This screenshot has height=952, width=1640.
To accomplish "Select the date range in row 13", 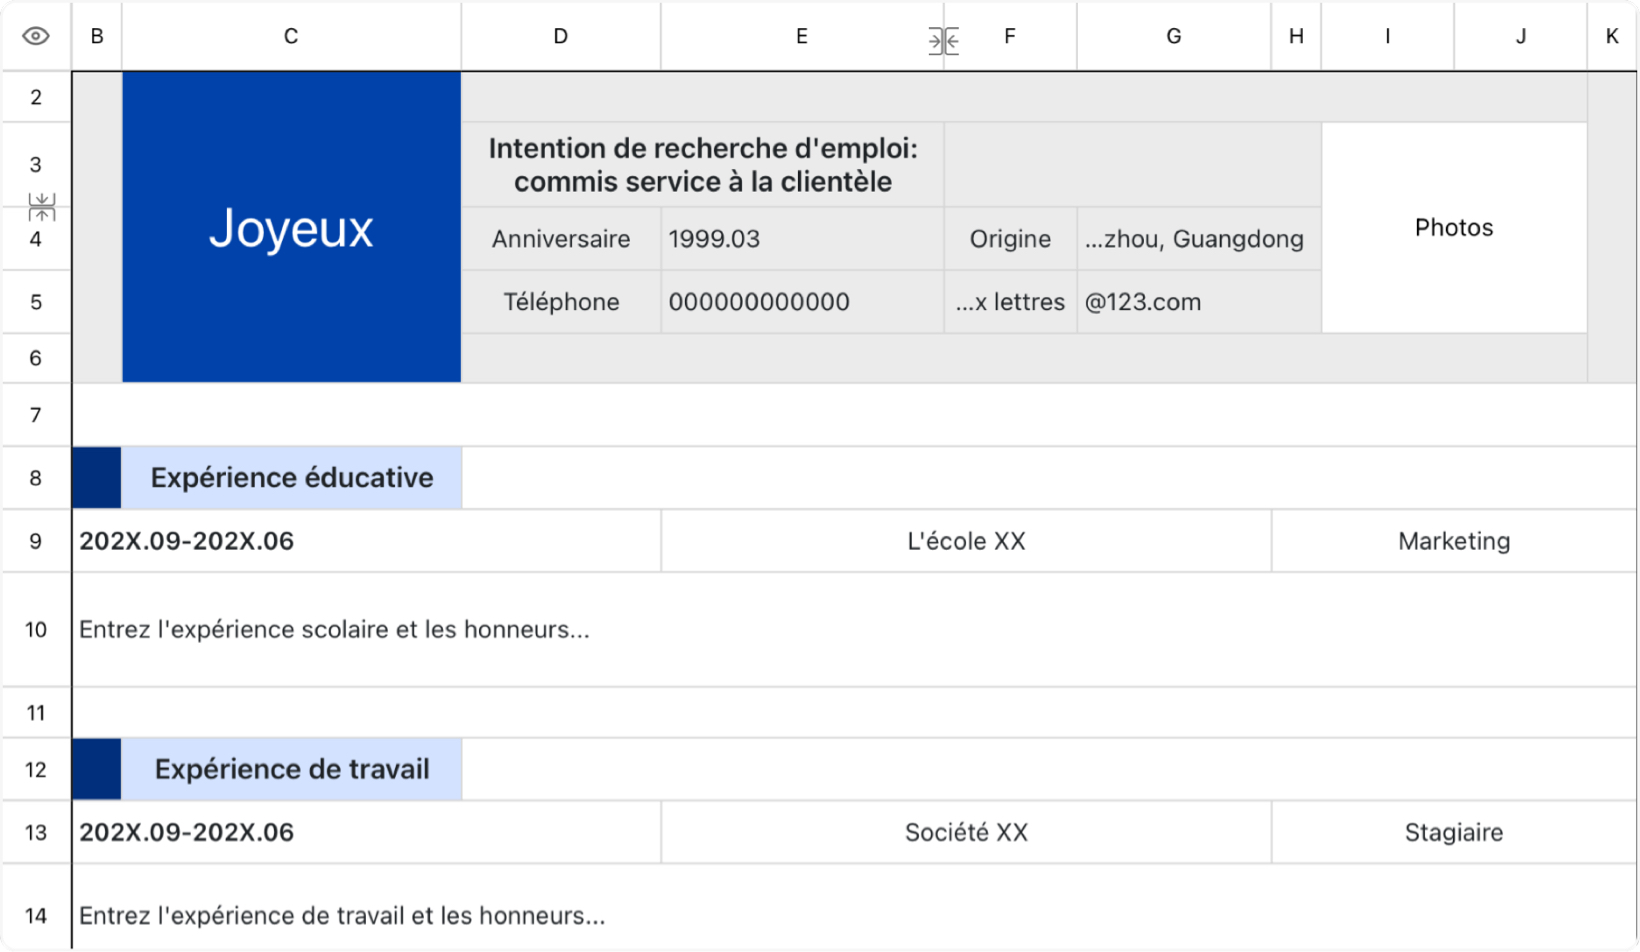I will 366,832.
